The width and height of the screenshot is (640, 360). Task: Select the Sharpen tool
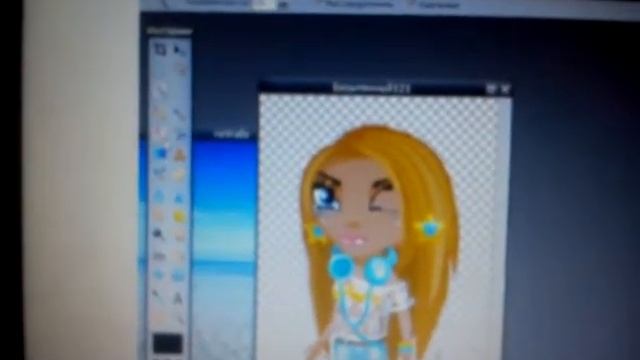(x=179, y=197)
